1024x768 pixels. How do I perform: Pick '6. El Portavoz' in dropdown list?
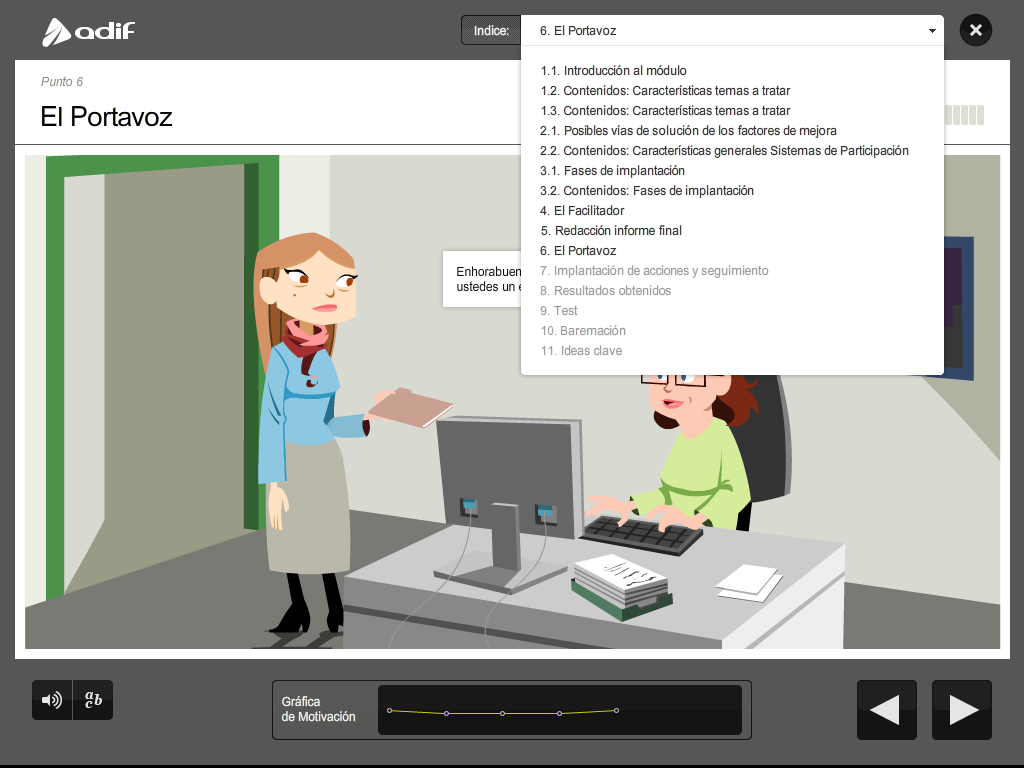click(x=578, y=251)
